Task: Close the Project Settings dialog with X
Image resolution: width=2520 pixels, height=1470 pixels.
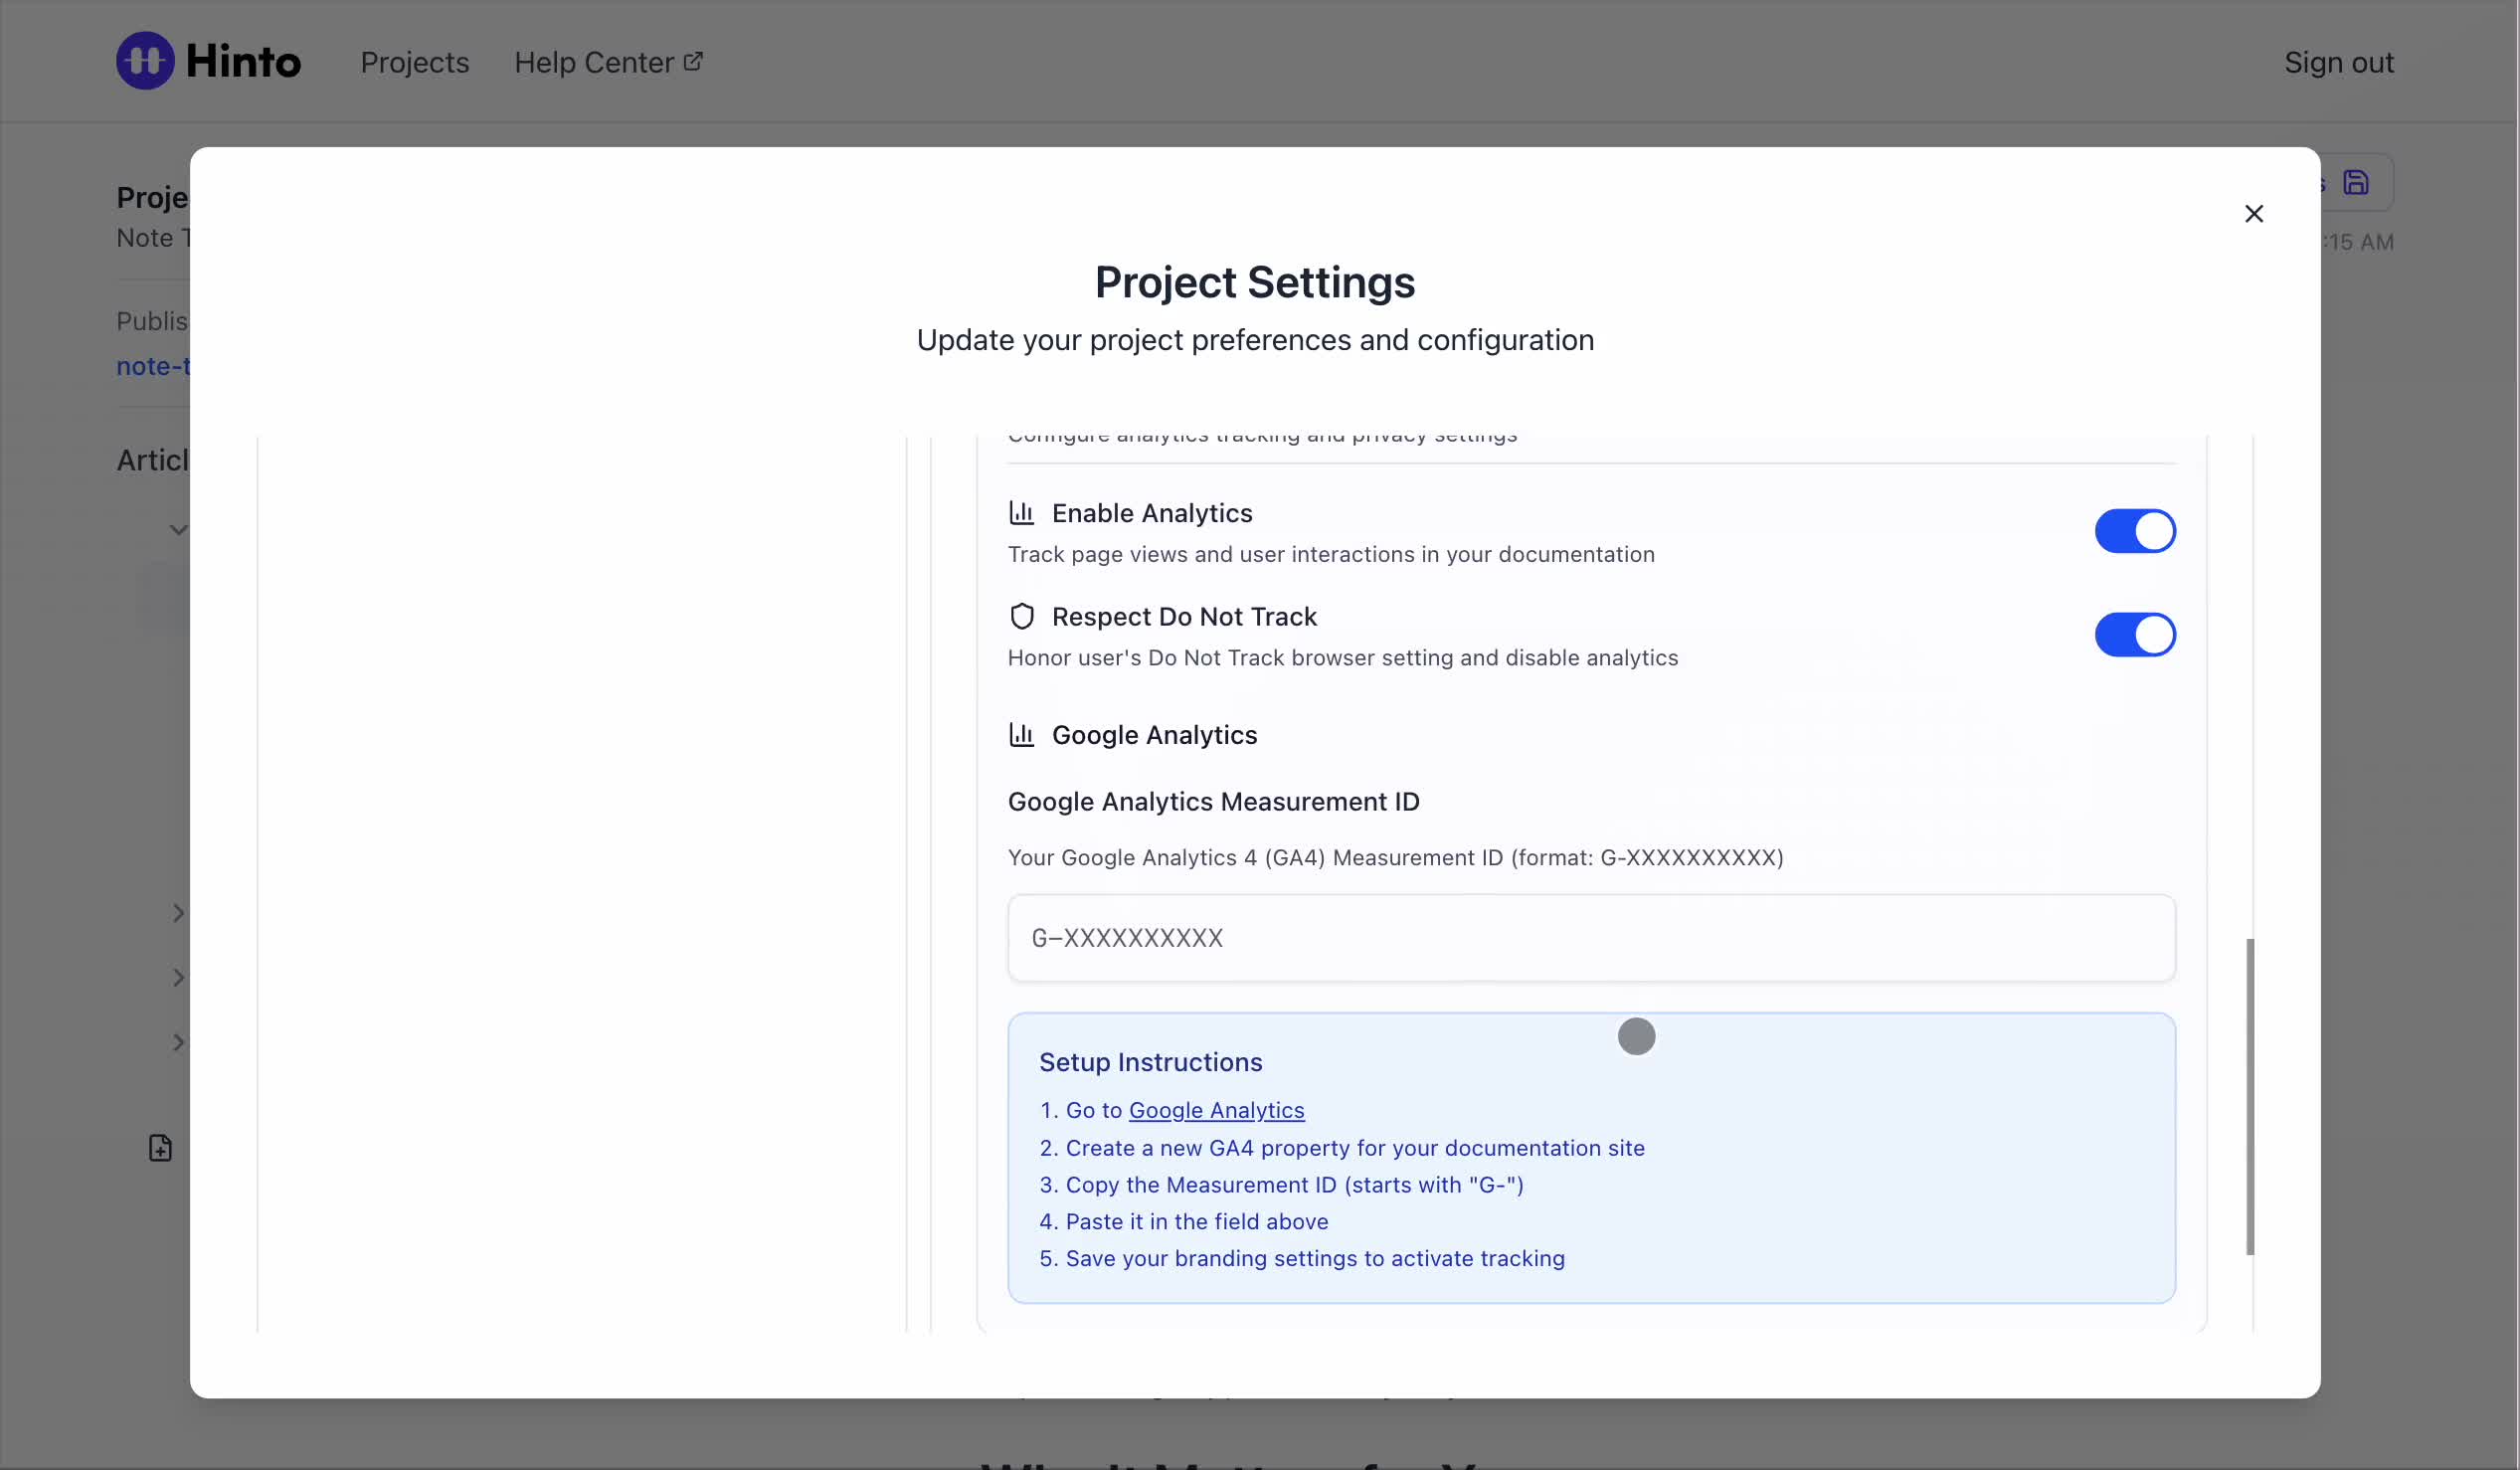Action: click(x=2253, y=214)
